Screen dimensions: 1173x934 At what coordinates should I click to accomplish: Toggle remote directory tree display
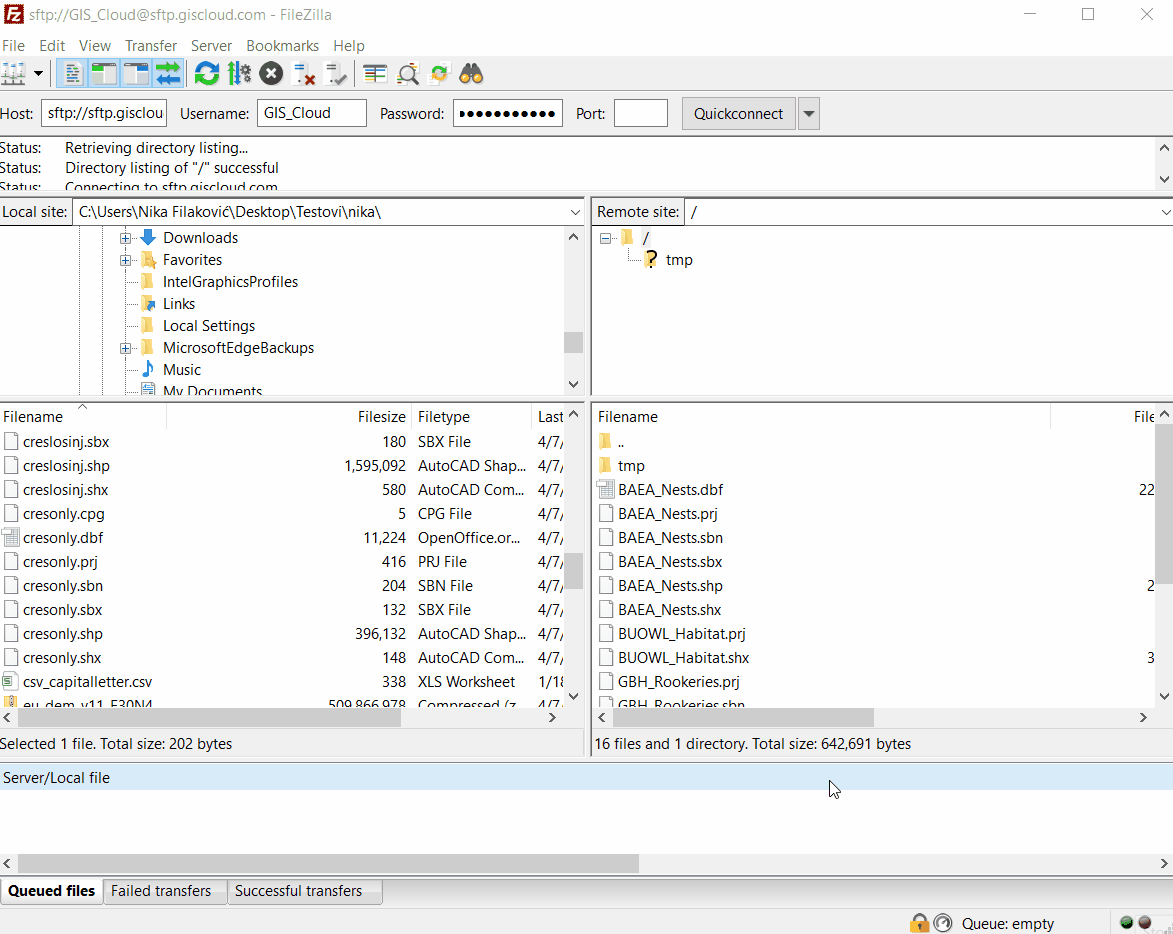click(x=136, y=74)
